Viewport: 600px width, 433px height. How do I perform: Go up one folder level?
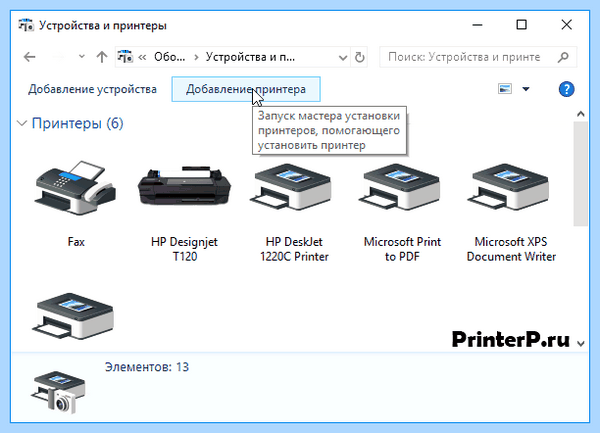[102, 57]
